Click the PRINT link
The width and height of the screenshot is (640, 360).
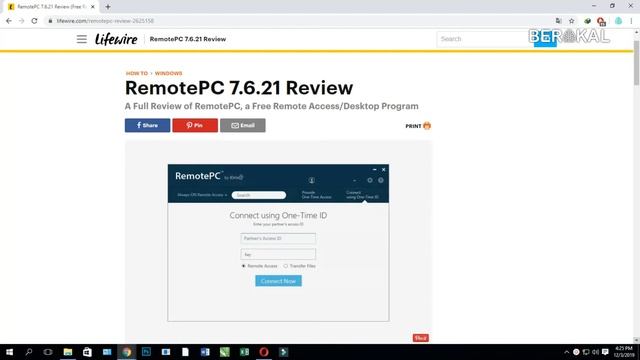click(x=413, y=126)
